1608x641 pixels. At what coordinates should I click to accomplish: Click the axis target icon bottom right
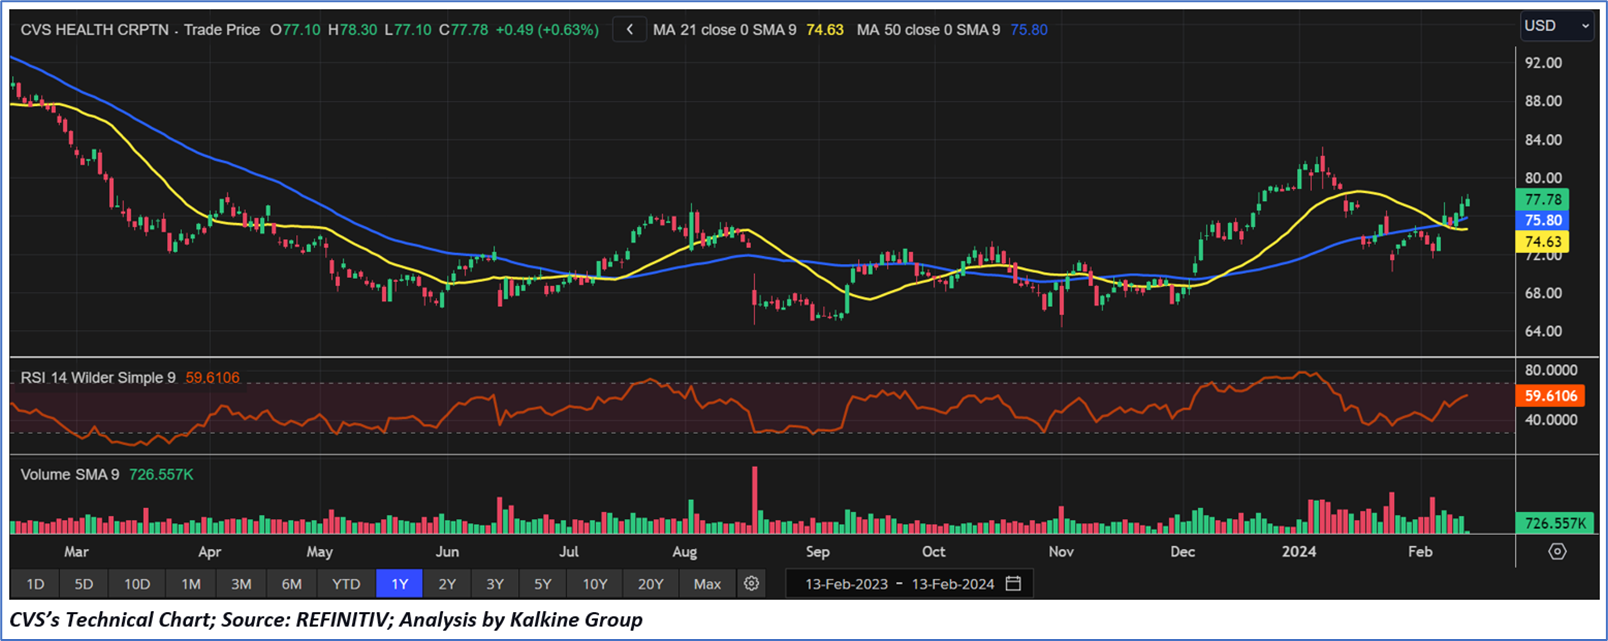pos(1557,551)
